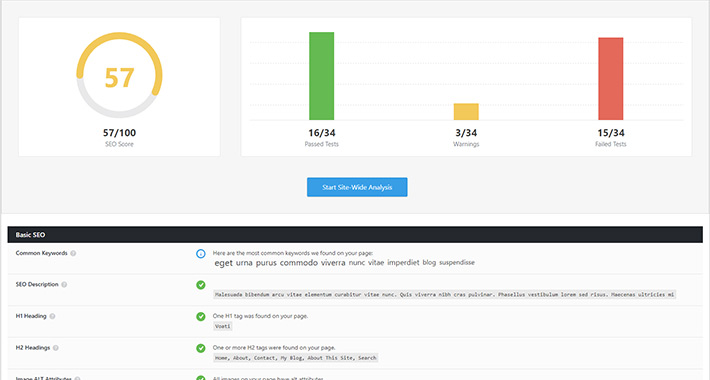Click the keyword 'nunc'
Image resolution: width=710 pixels, height=380 pixels.
click(x=357, y=263)
